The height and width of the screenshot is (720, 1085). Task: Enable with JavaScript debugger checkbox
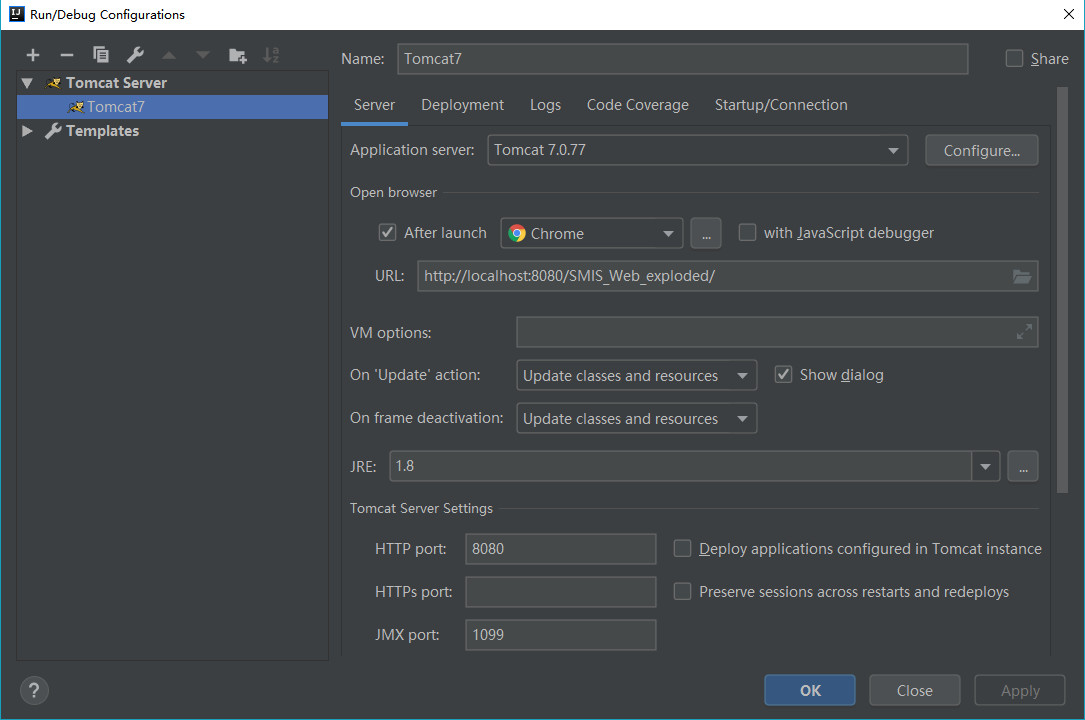(747, 232)
